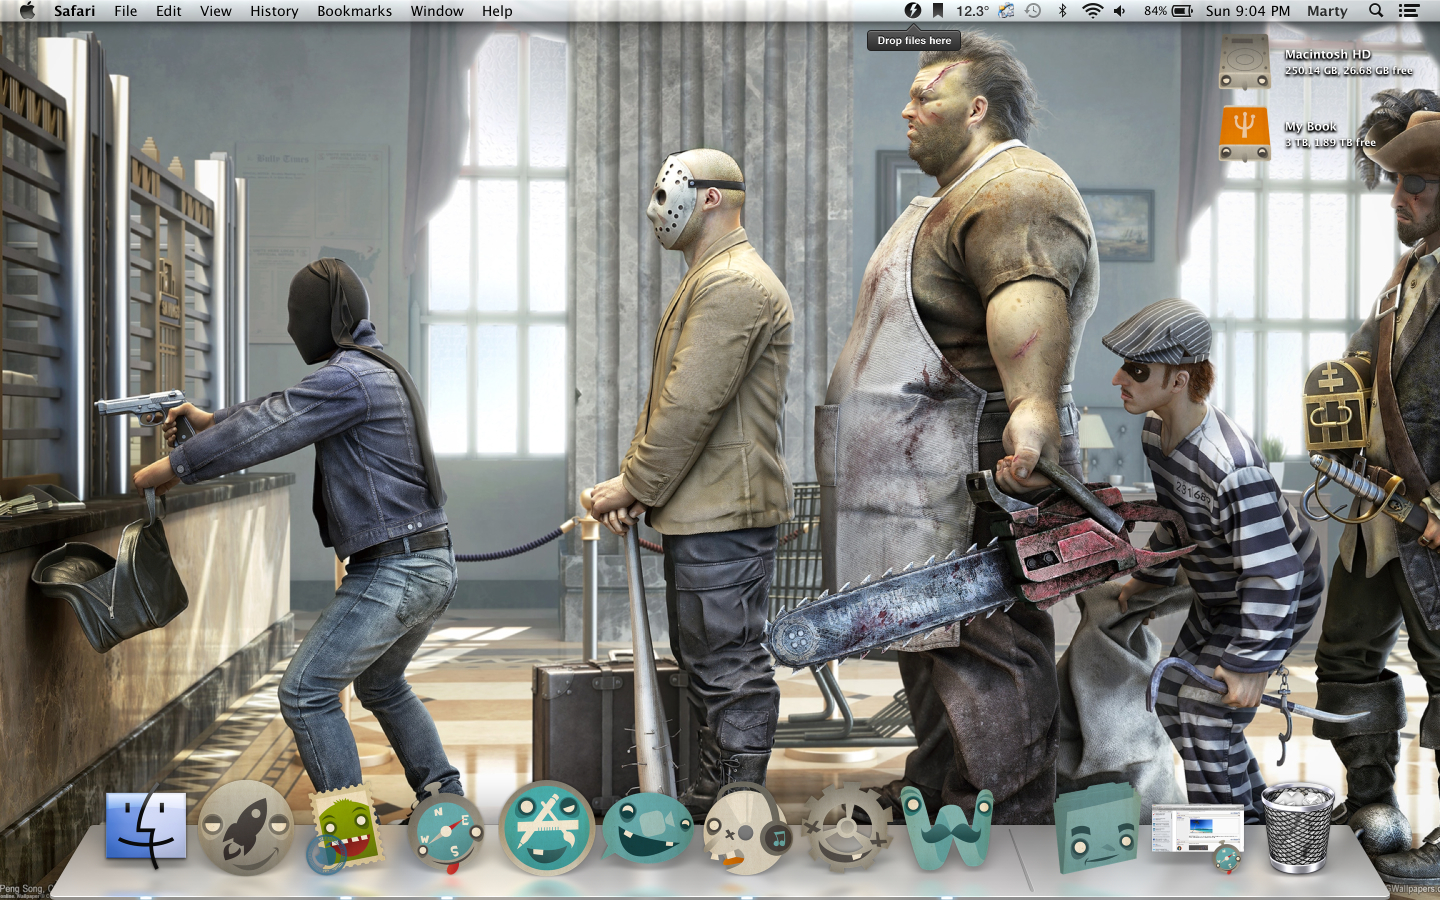Click the lightning bolt drop-files menu bar icon
1440x900 pixels.
[913, 11]
